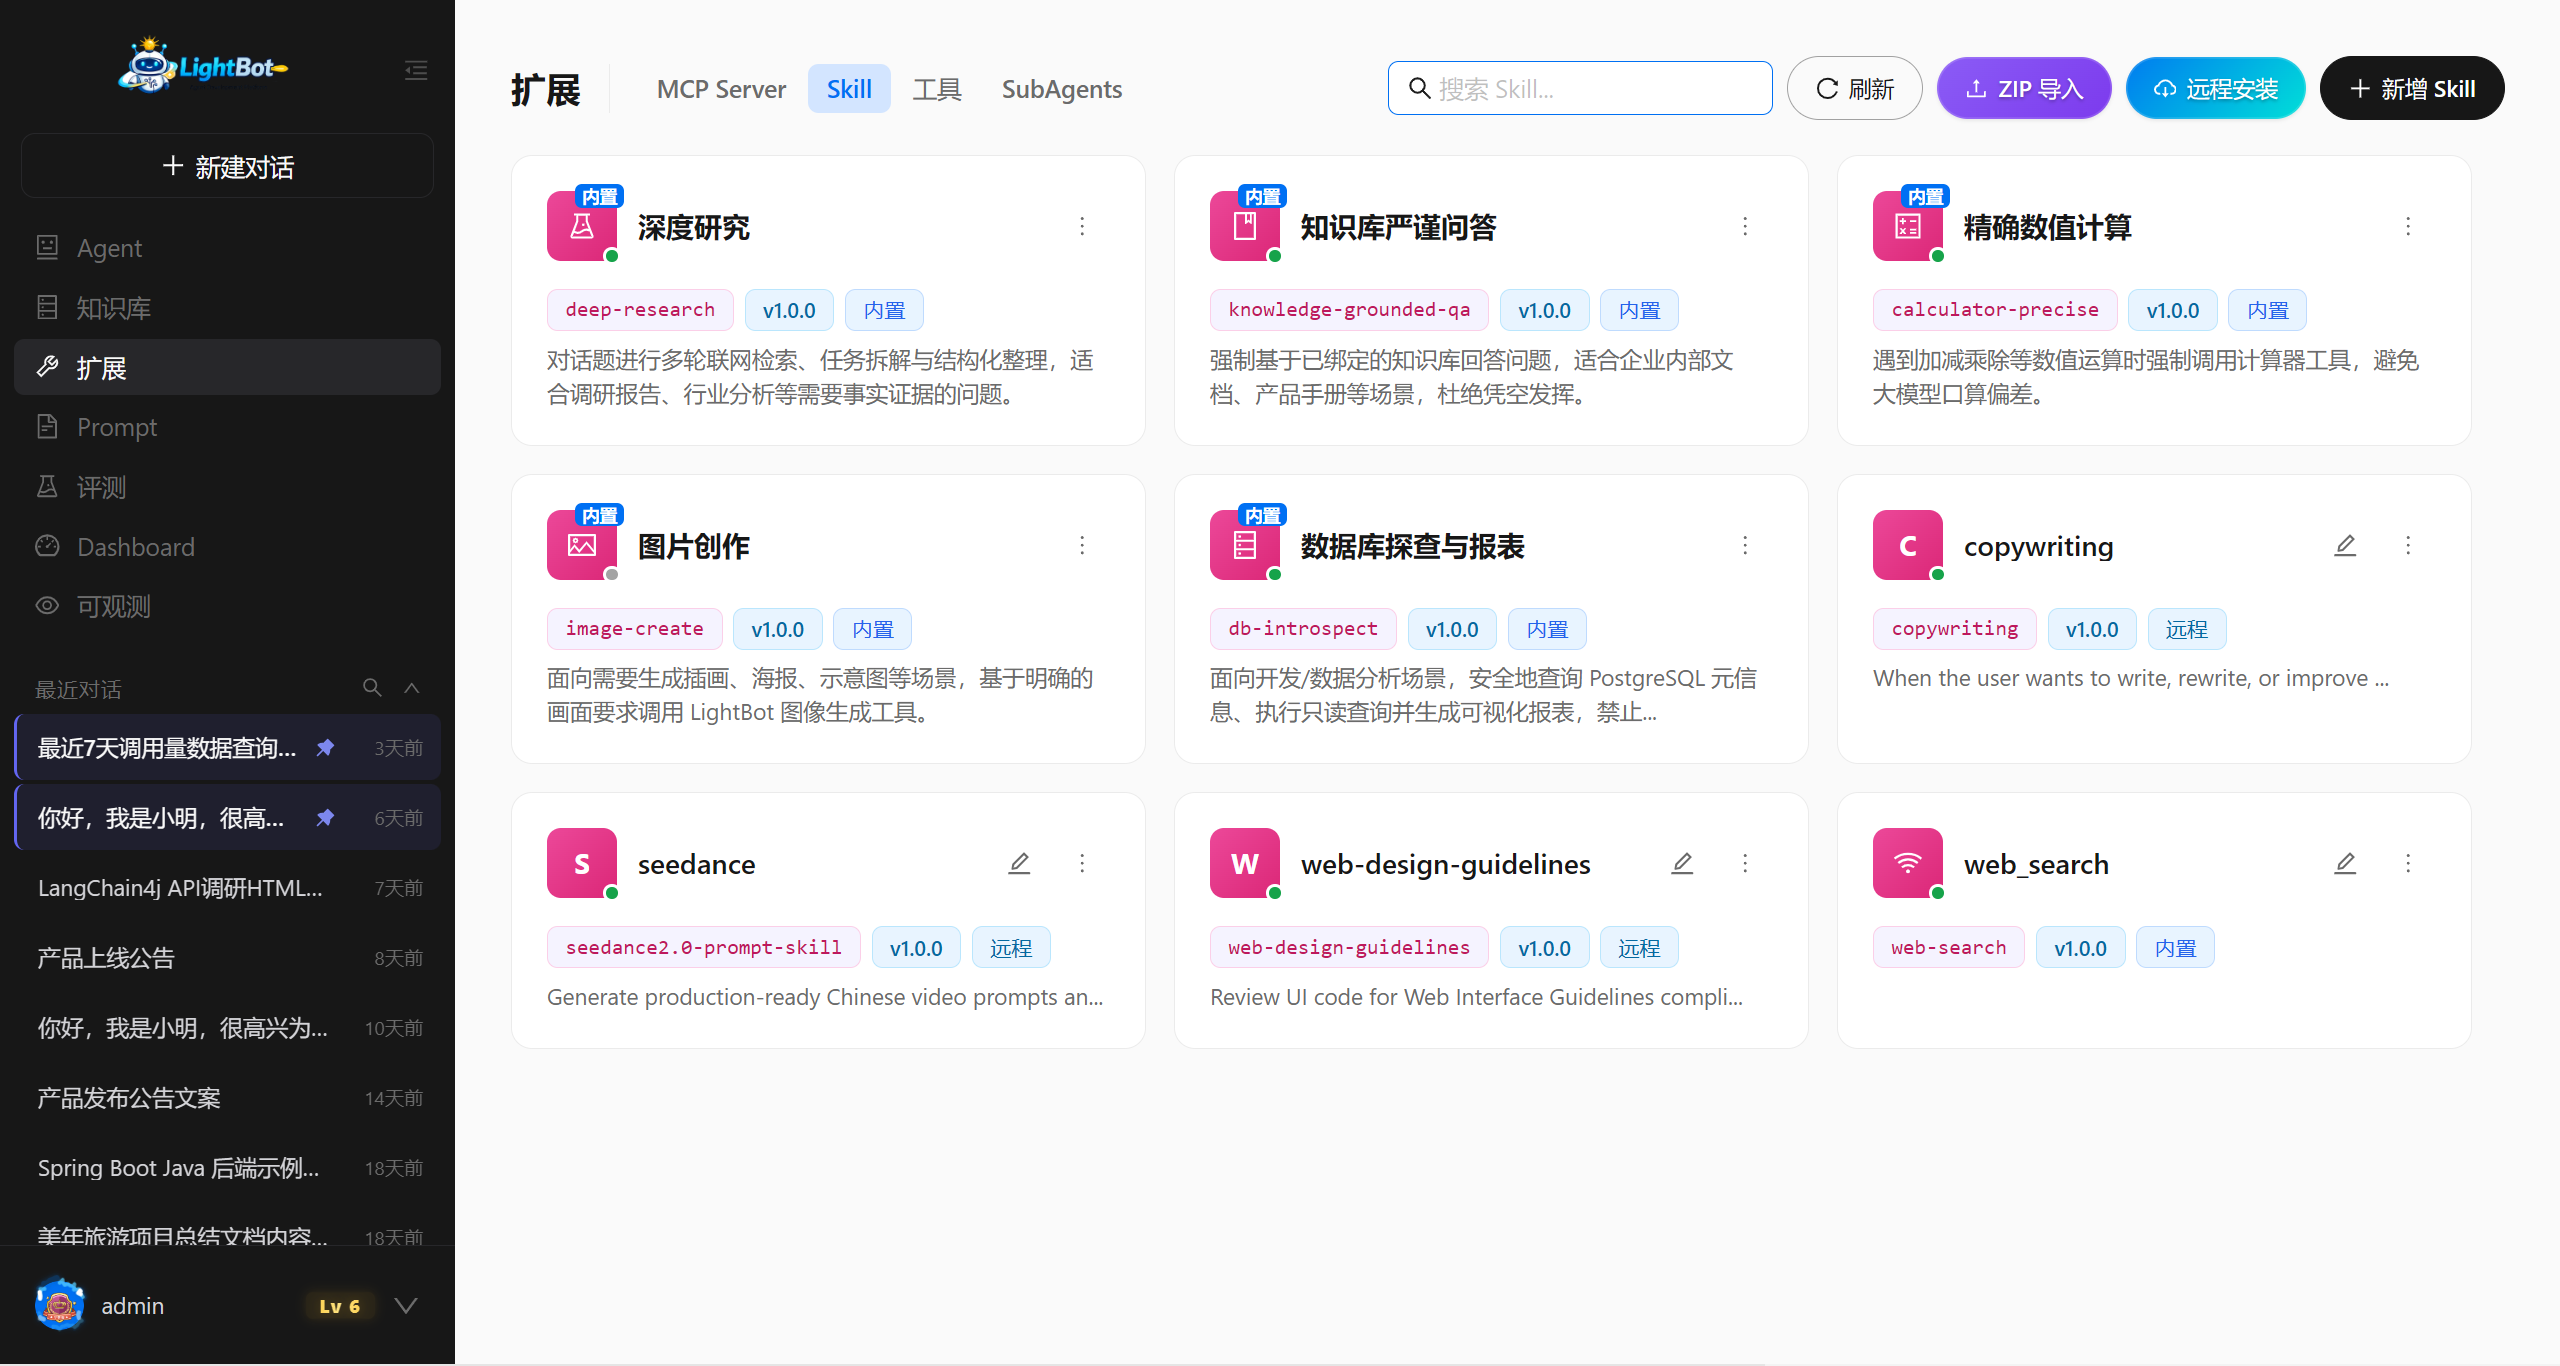2560x1366 pixels.
Task: Collapse the sidebar with the menu icon
Action: 416,70
